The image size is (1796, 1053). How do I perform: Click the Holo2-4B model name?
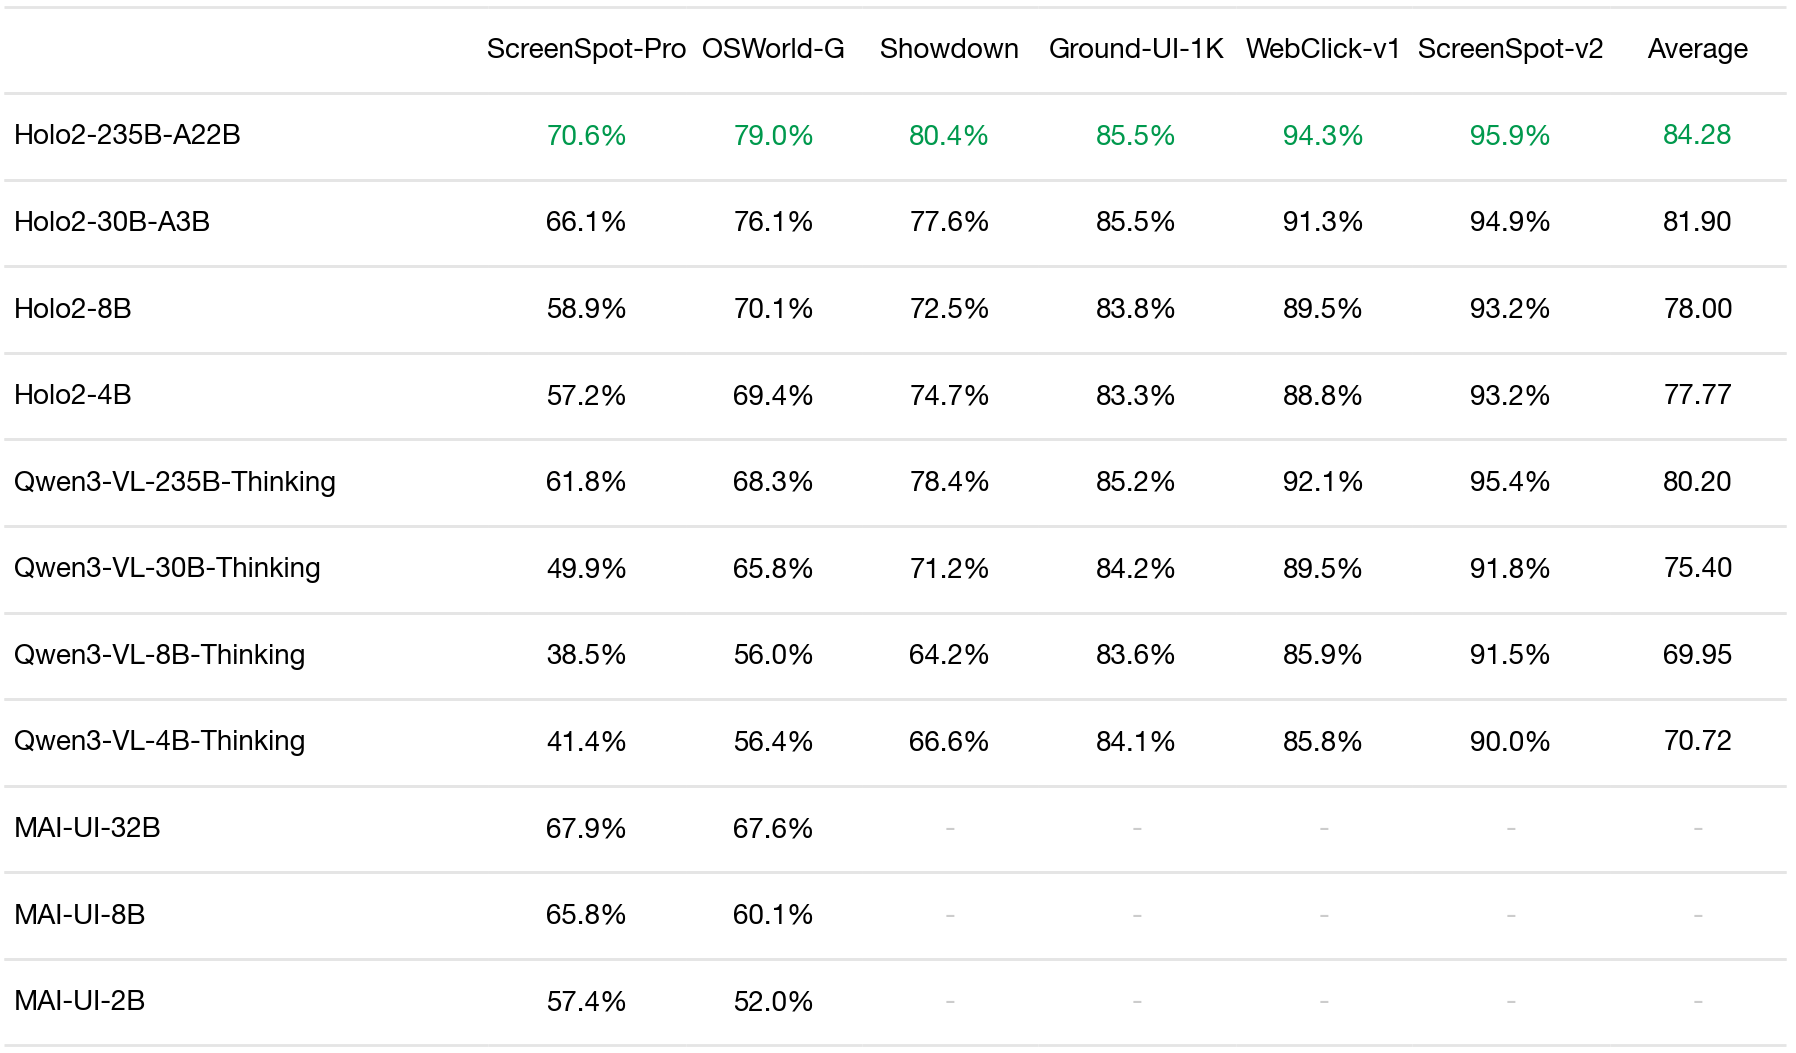(x=73, y=395)
